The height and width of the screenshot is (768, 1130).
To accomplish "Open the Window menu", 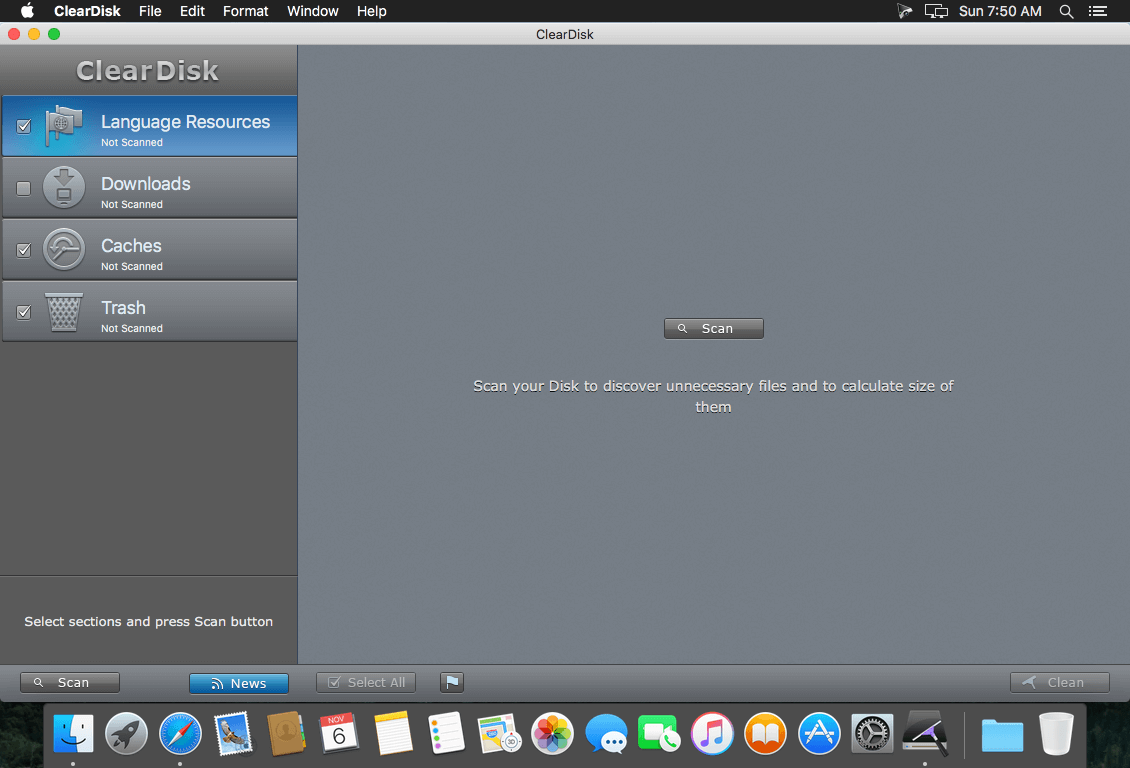I will click(x=312, y=11).
